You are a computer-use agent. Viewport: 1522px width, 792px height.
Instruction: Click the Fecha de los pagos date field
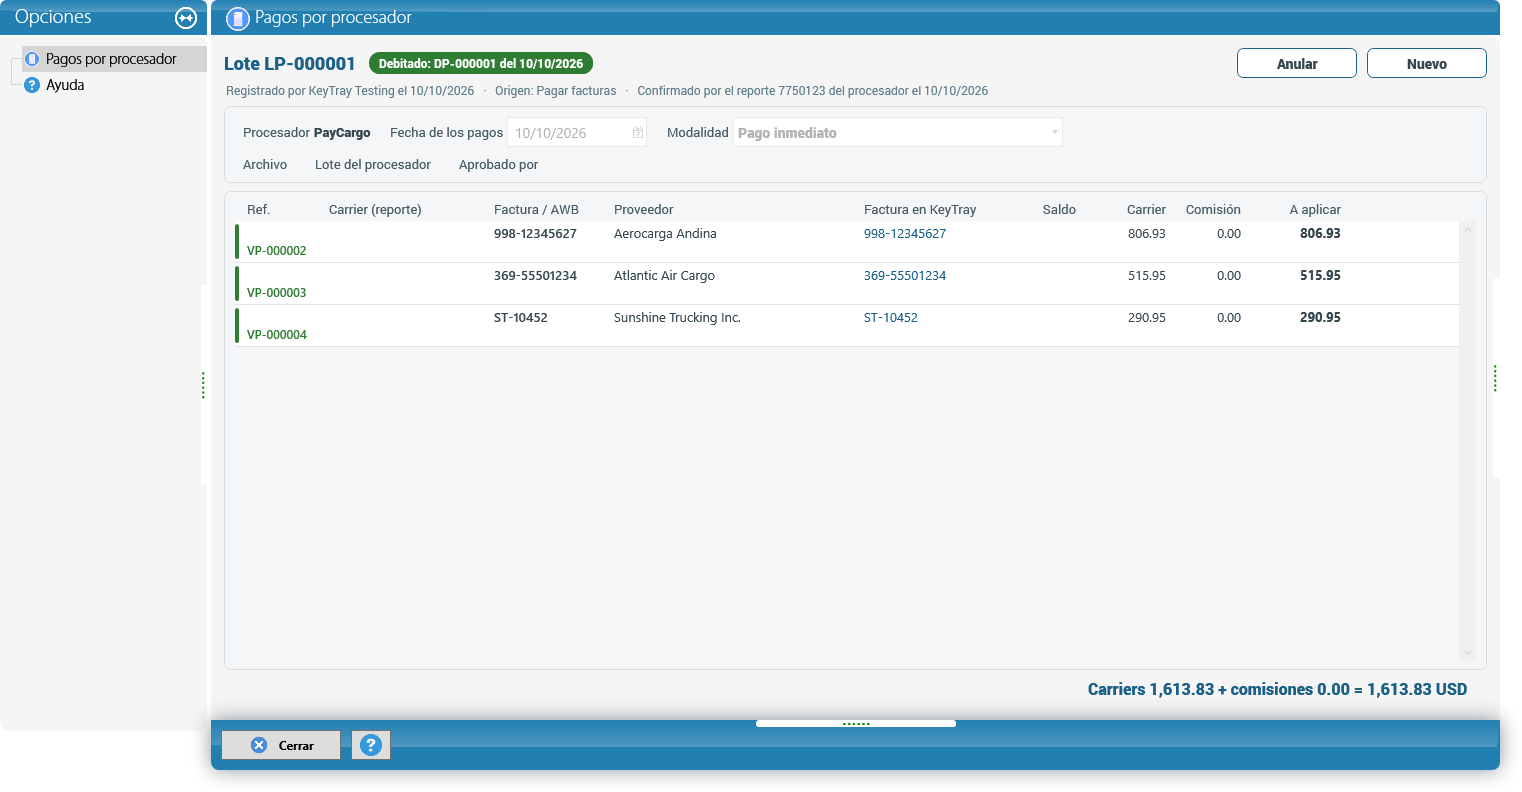point(577,133)
